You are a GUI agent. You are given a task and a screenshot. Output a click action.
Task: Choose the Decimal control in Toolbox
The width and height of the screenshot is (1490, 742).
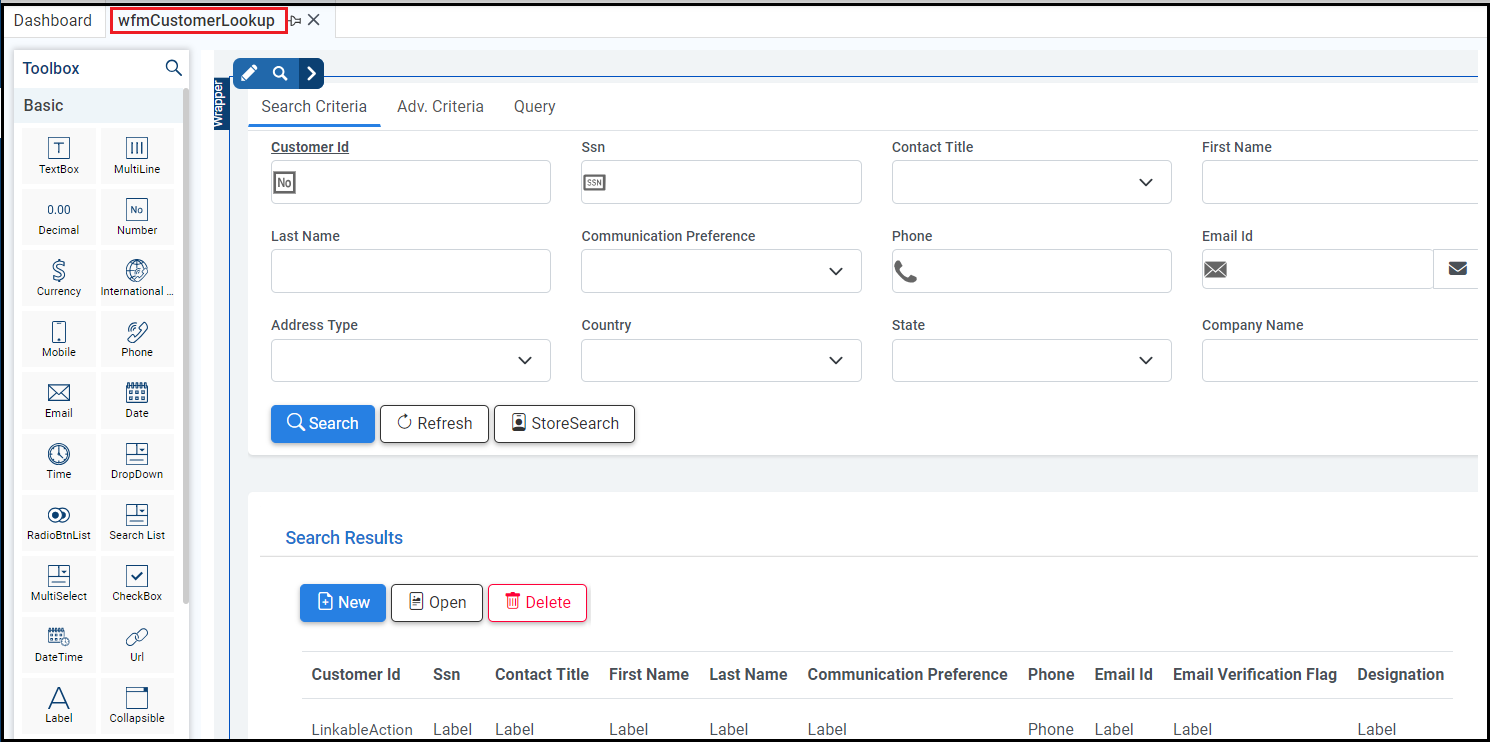point(59,217)
